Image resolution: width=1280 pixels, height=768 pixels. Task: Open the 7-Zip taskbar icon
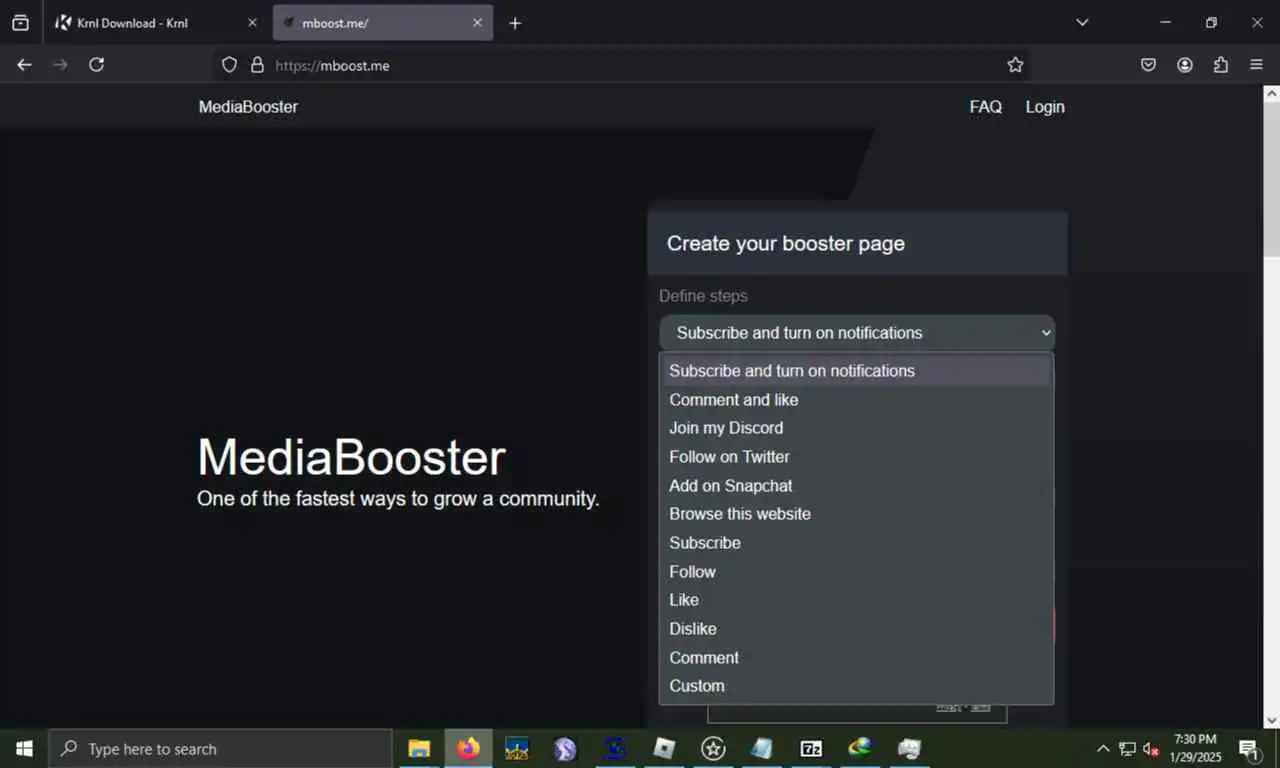pos(811,749)
